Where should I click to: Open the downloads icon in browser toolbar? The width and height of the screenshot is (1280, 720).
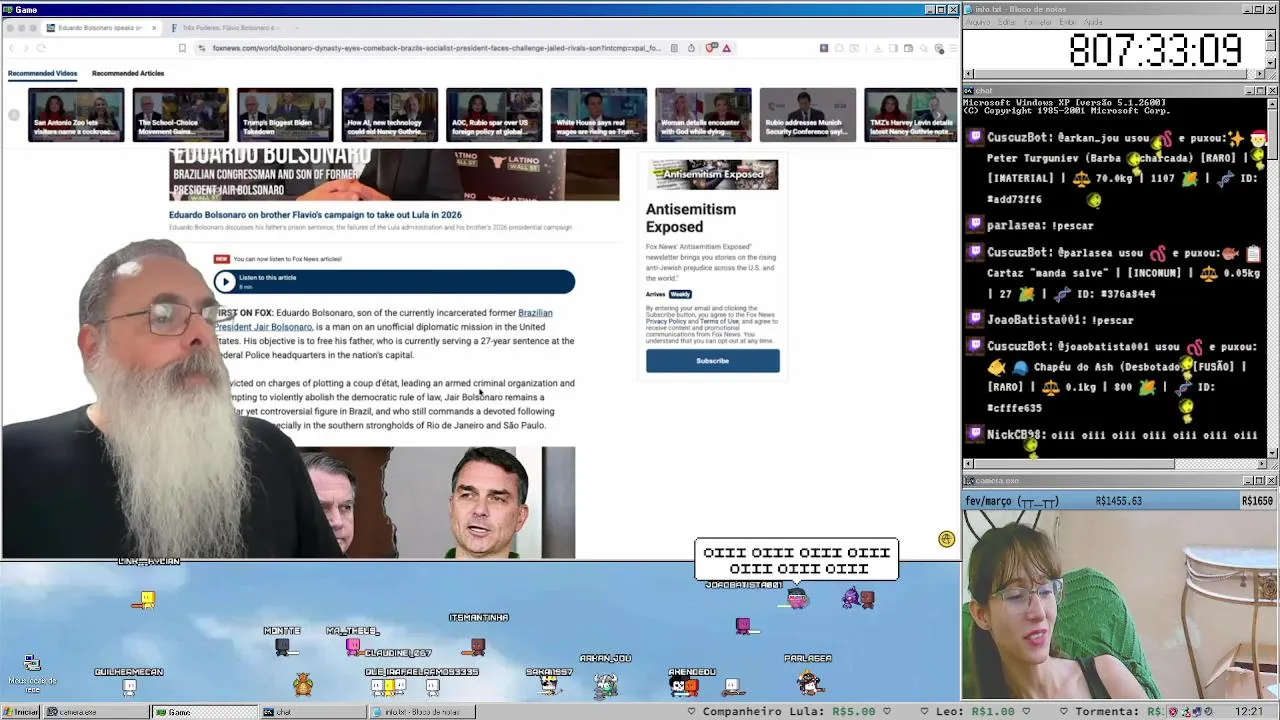coord(878,48)
